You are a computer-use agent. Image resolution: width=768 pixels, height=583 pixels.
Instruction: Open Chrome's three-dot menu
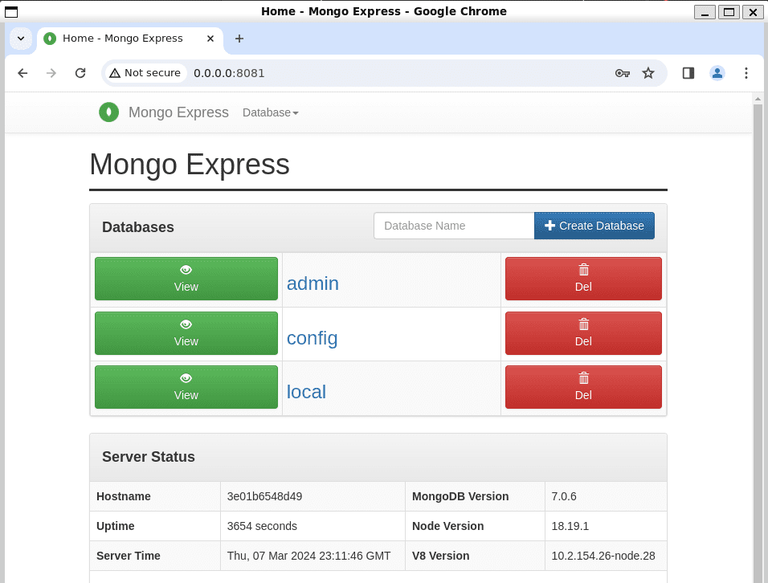[x=746, y=73]
